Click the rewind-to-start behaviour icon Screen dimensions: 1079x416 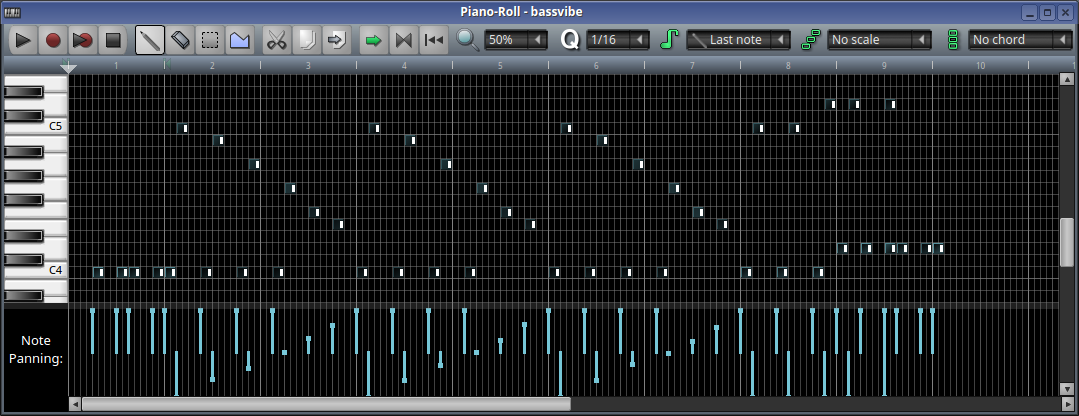coord(433,40)
